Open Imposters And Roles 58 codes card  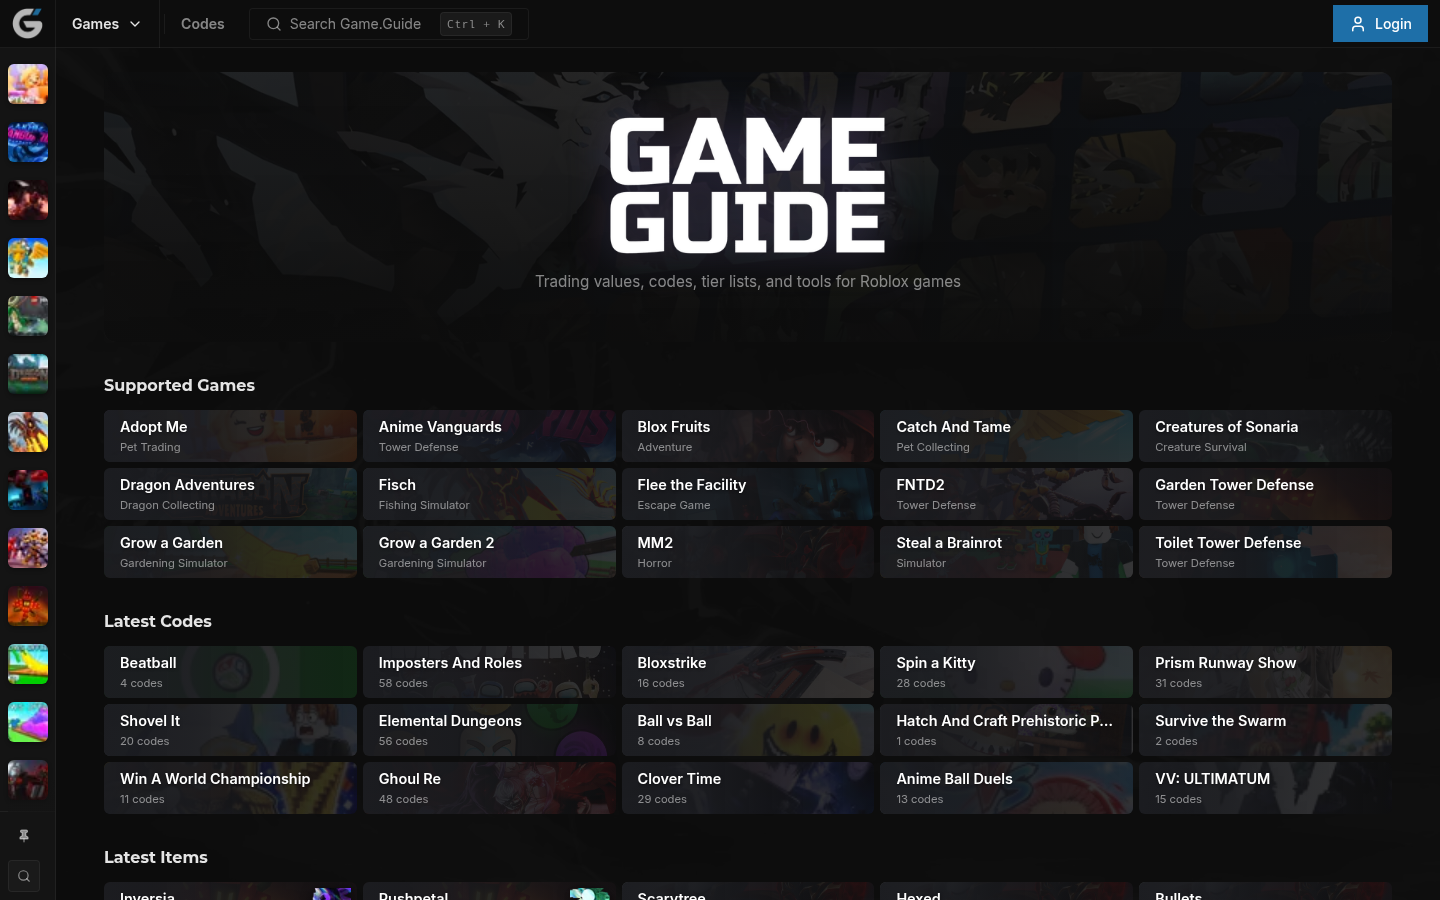[489, 672]
